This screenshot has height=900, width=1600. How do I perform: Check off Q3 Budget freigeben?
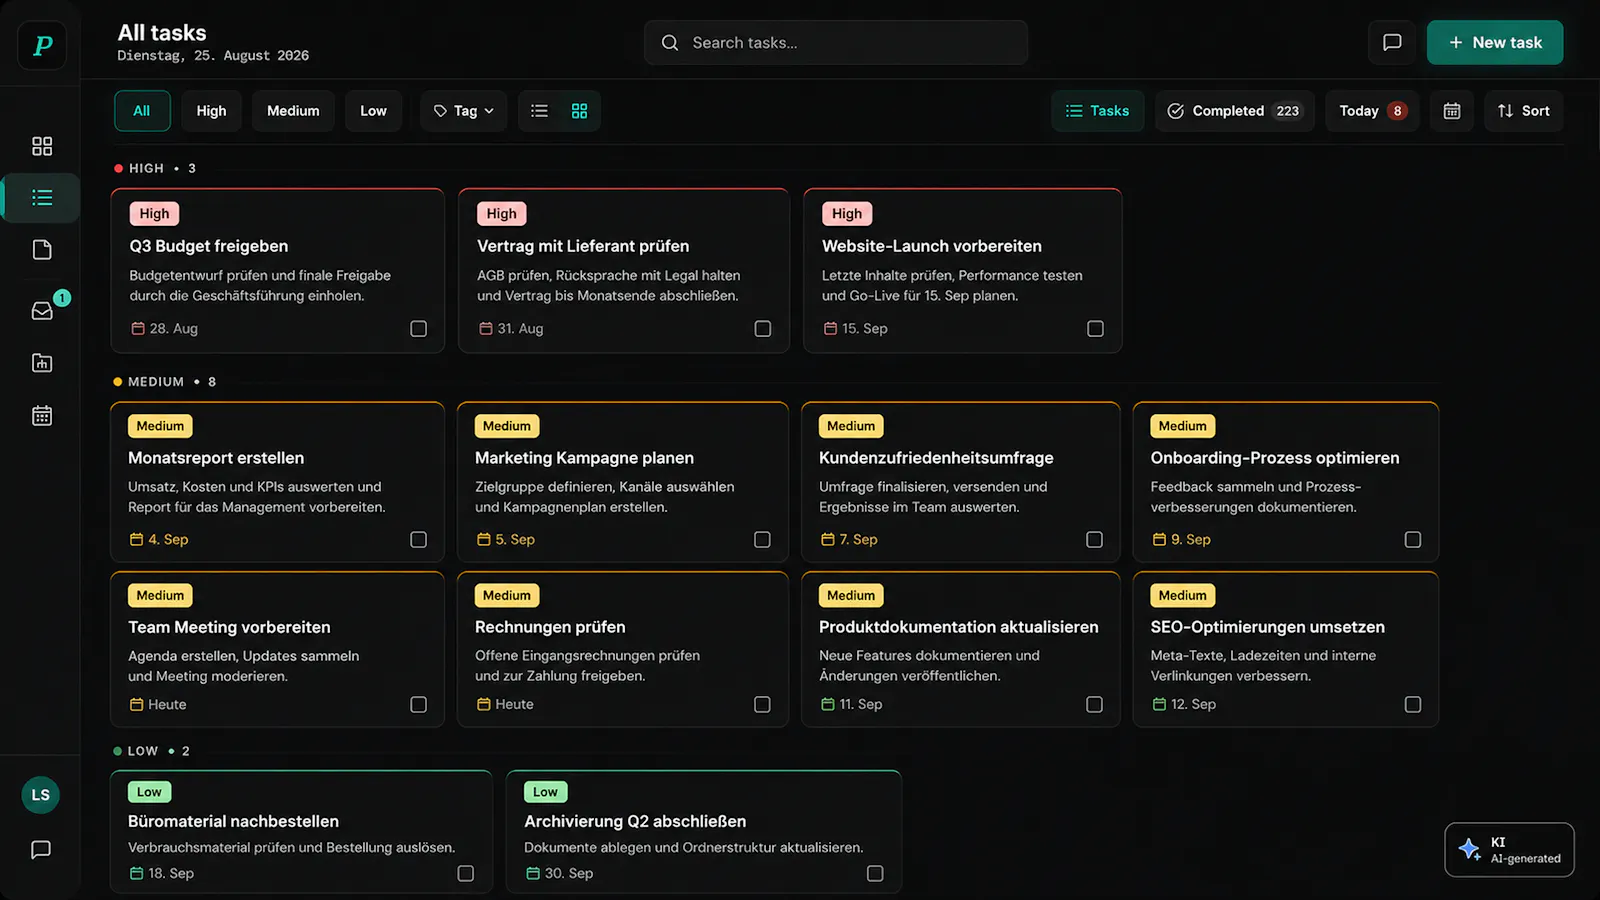point(419,329)
